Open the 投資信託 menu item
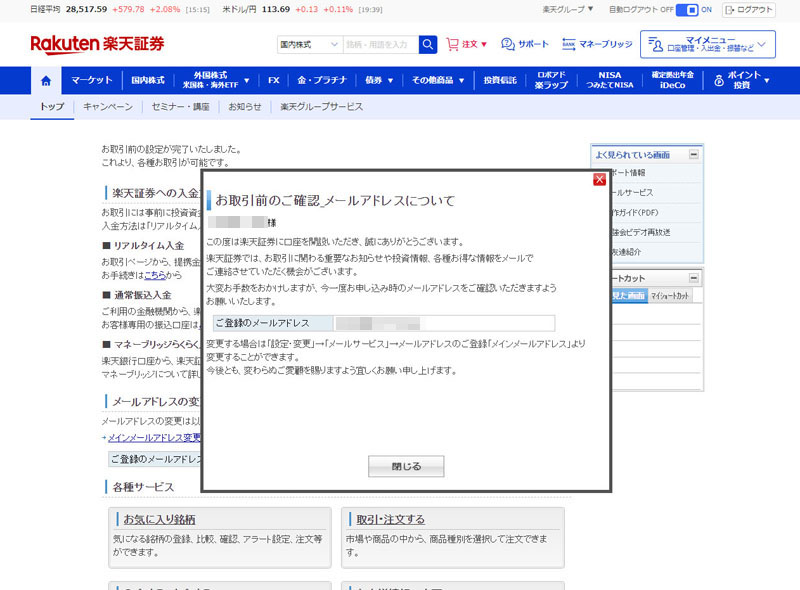Image resolution: width=800 pixels, height=590 pixels. point(500,80)
